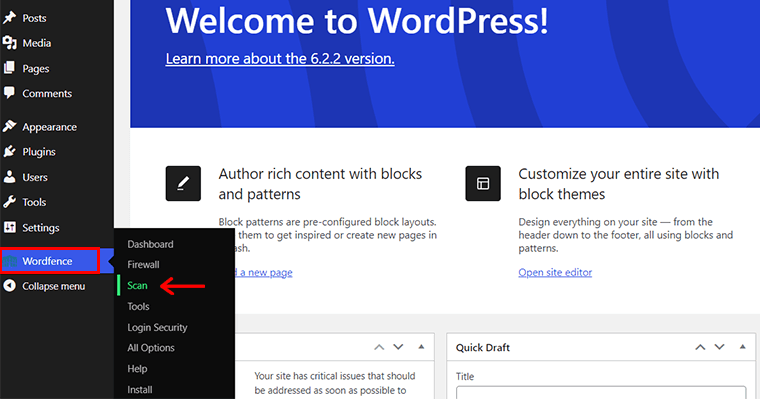760x399 pixels.
Task: Open Help in the Wordfence submenu
Action: (x=137, y=368)
